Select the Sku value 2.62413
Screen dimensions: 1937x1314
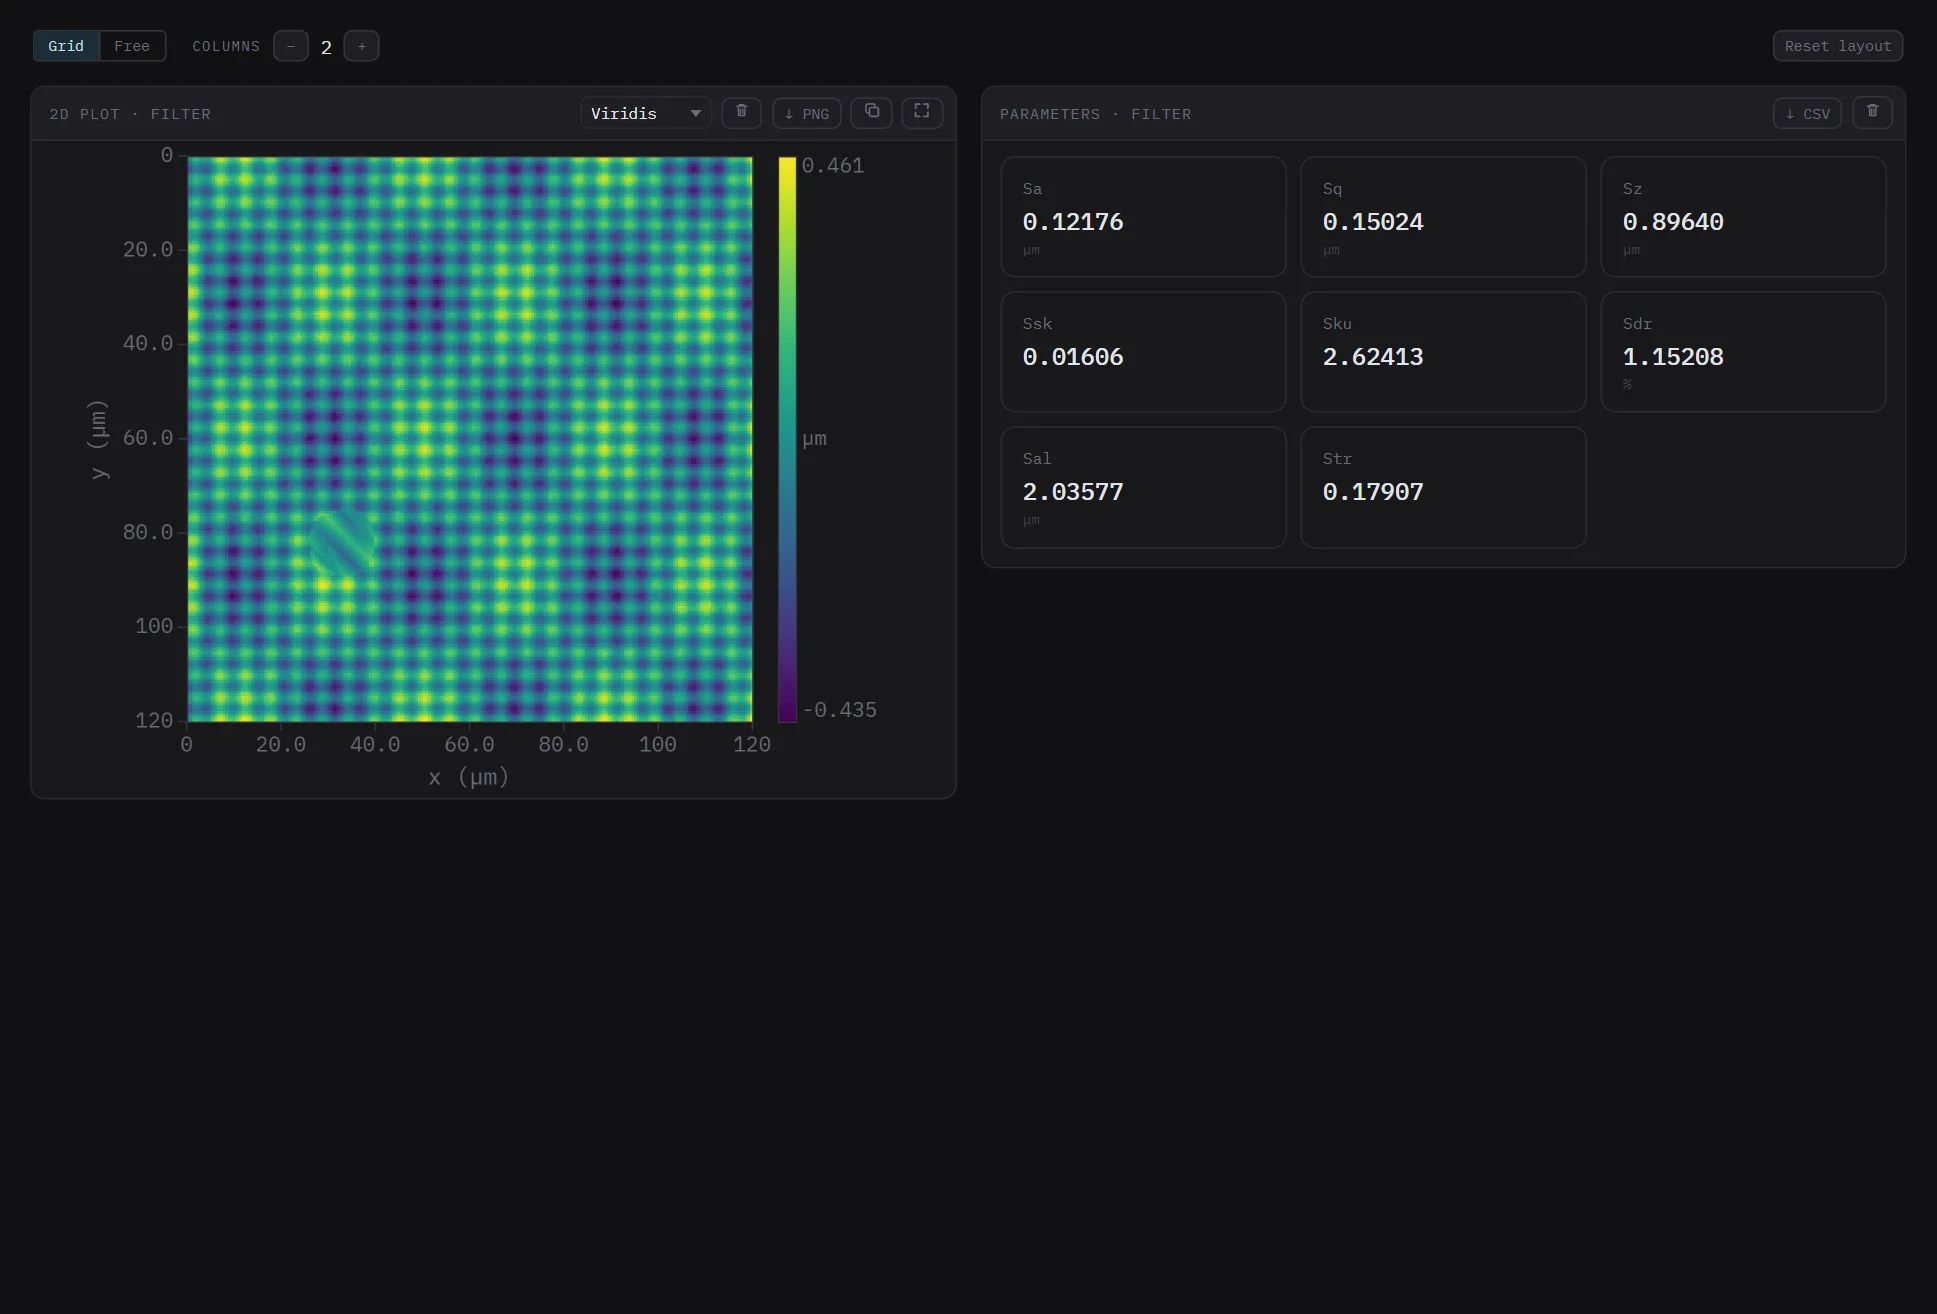point(1373,357)
